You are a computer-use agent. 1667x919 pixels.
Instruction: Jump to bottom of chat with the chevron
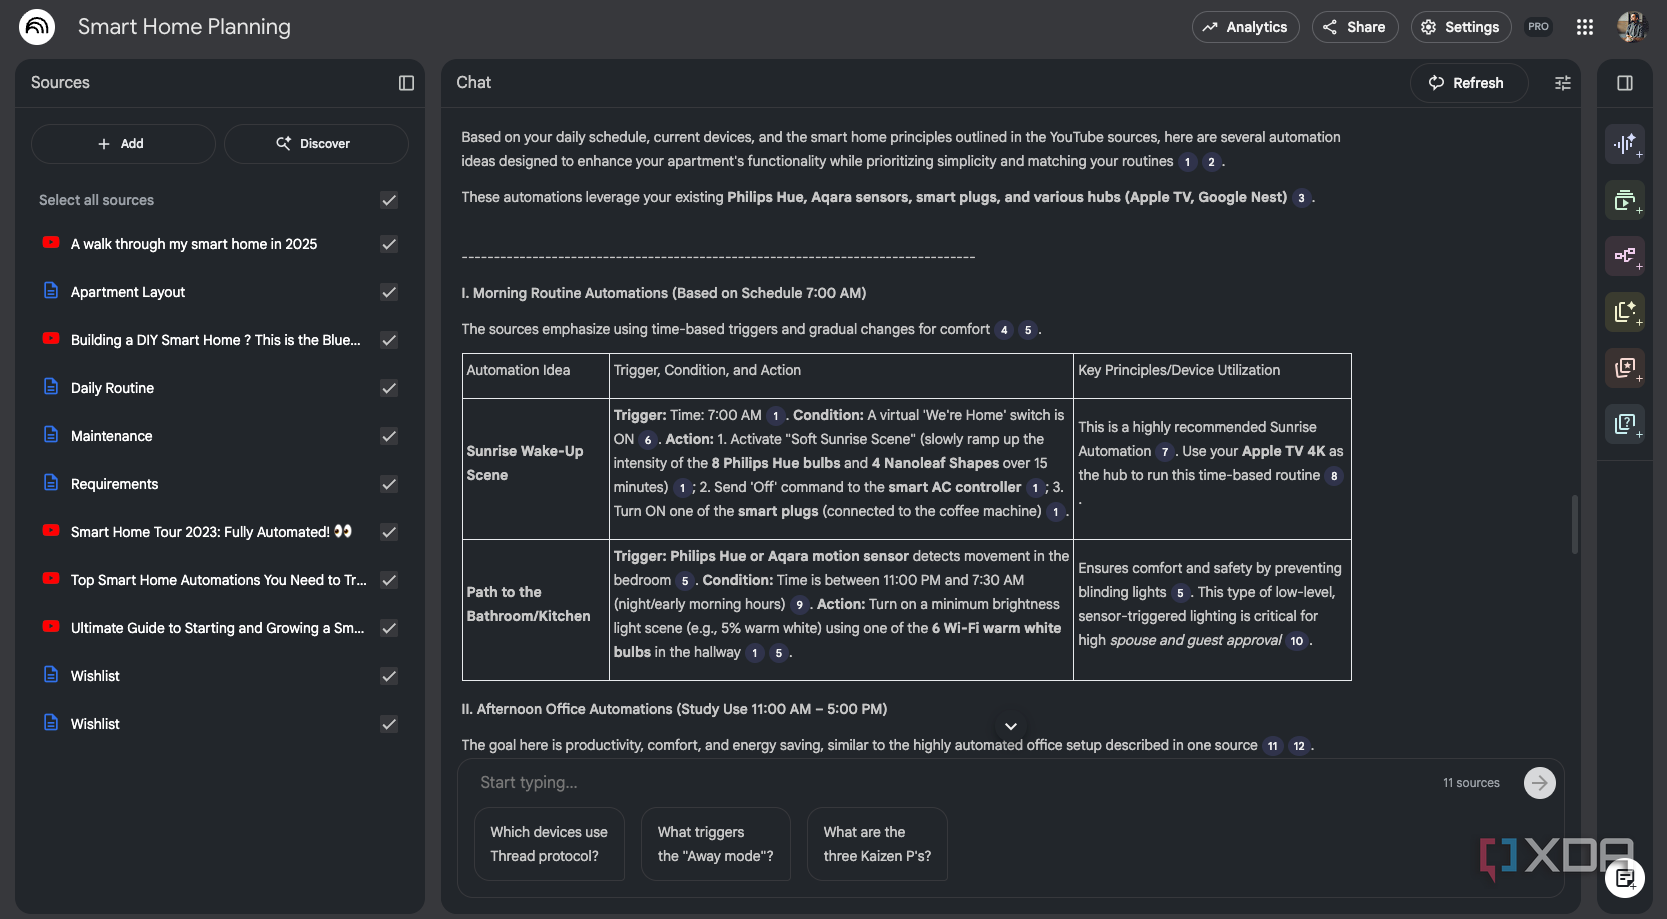click(1011, 726)
